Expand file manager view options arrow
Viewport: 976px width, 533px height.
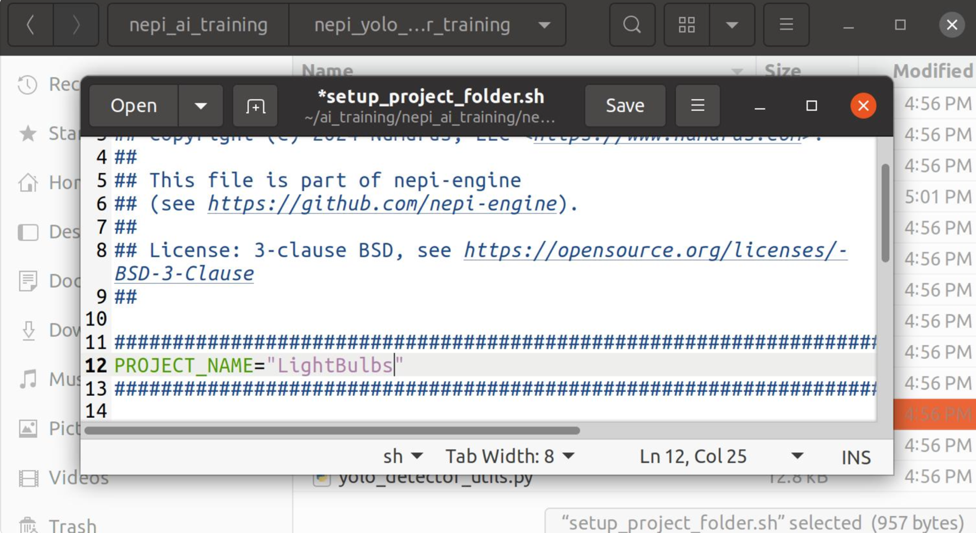732,25
